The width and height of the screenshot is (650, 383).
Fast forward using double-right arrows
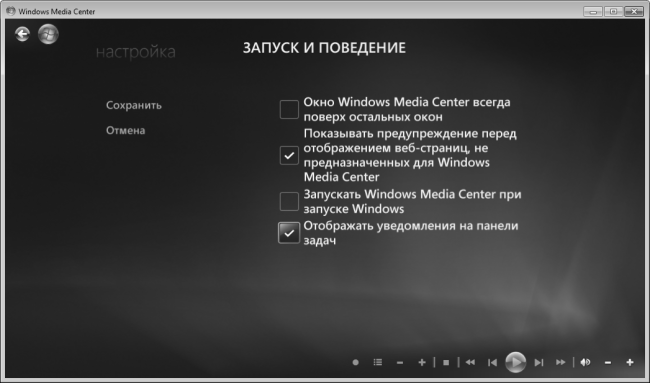[560, 362]
